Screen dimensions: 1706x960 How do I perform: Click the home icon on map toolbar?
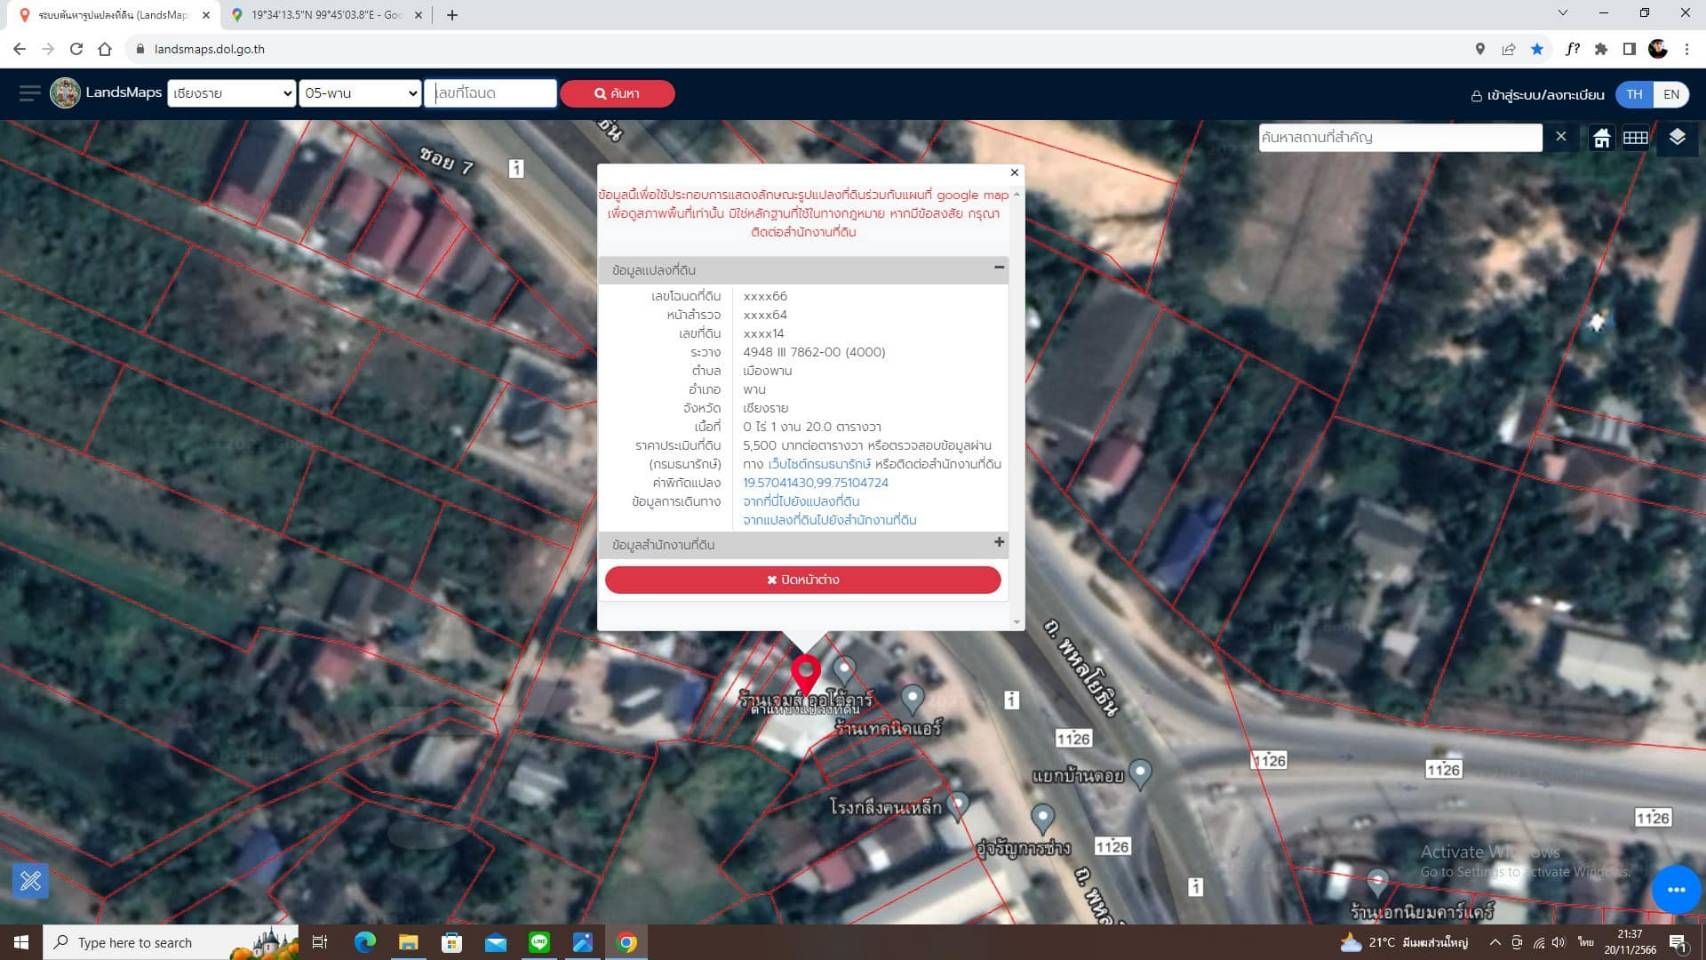pyautogui.click(x=1601, y=138)
